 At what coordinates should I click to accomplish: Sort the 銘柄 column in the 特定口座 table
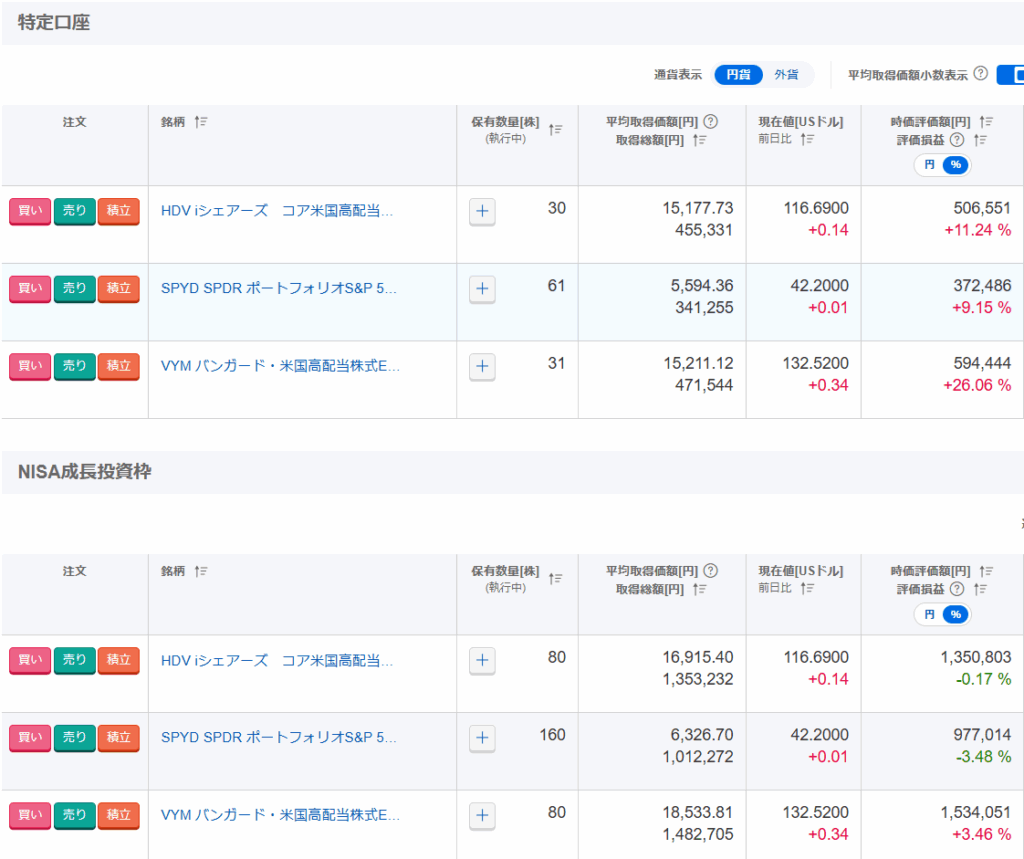click(x=201, y=120)
